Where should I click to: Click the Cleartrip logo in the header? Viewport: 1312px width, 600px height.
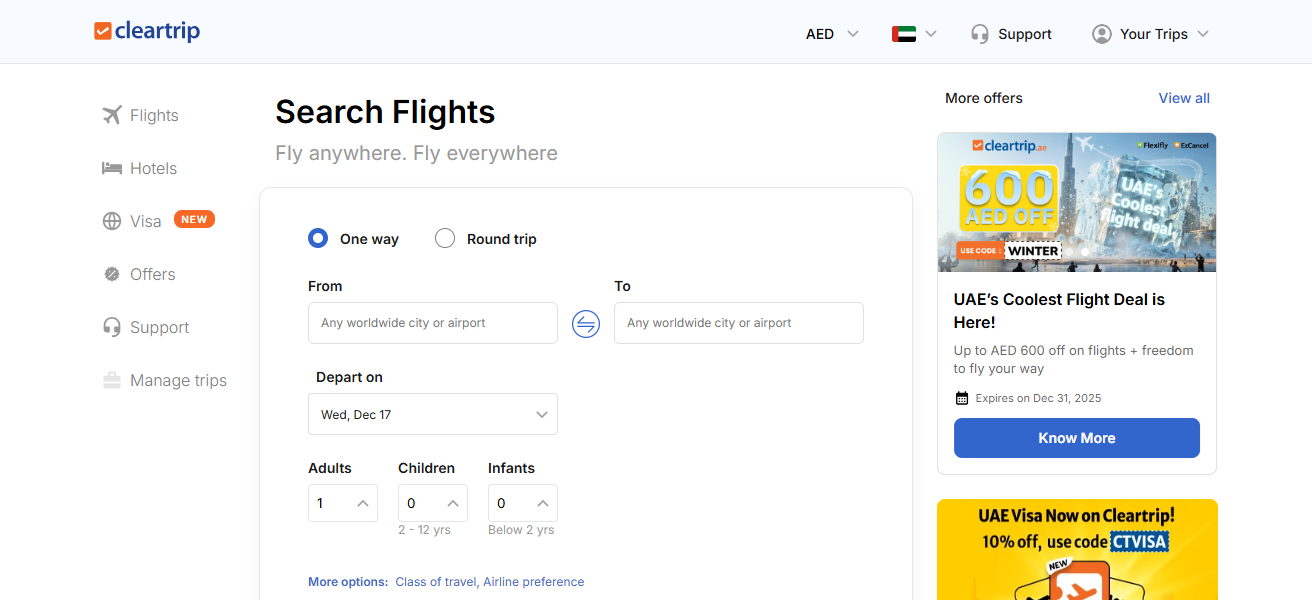146,31
